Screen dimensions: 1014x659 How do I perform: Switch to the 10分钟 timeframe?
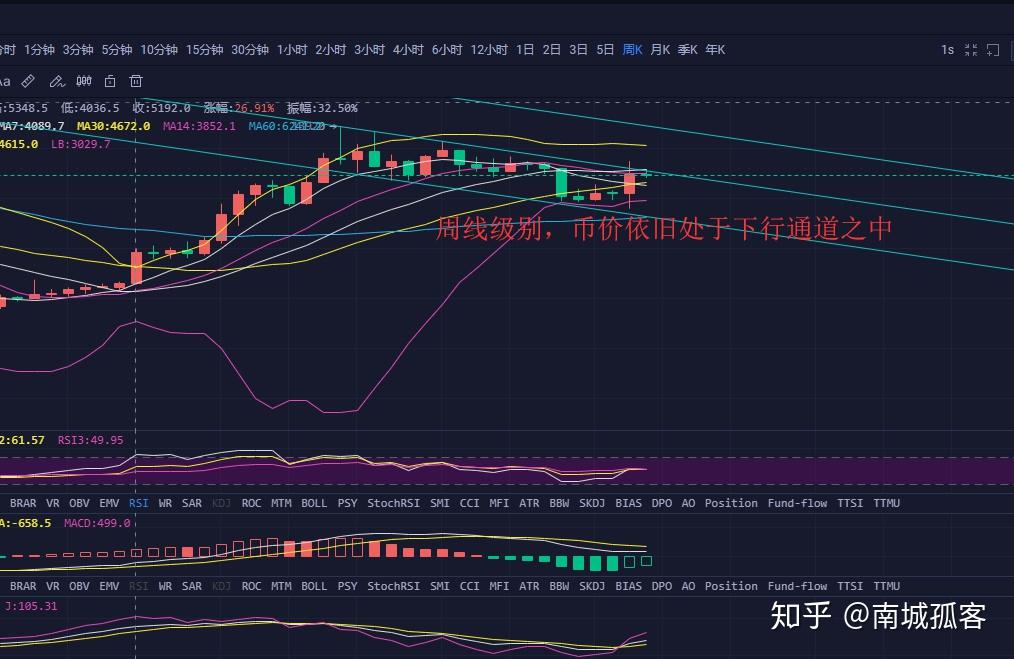[x=159, y=50]
